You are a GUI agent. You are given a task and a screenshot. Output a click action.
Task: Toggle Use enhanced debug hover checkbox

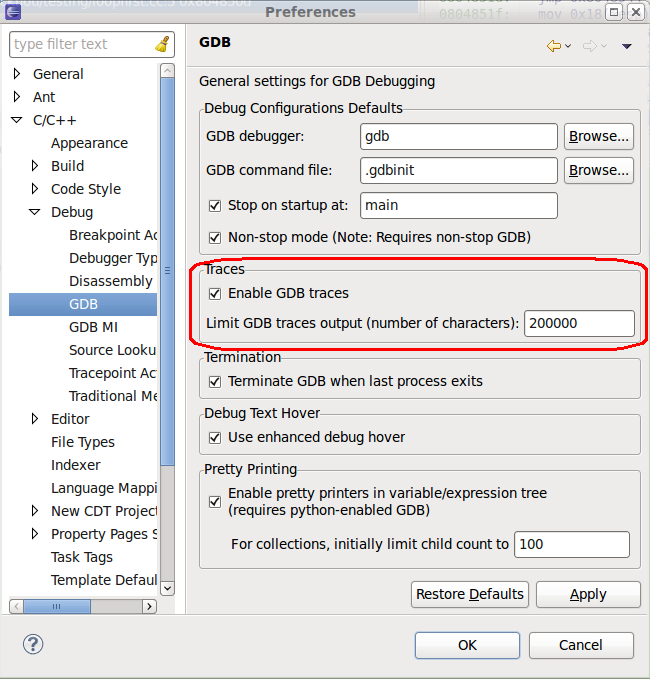coord(215,437)
